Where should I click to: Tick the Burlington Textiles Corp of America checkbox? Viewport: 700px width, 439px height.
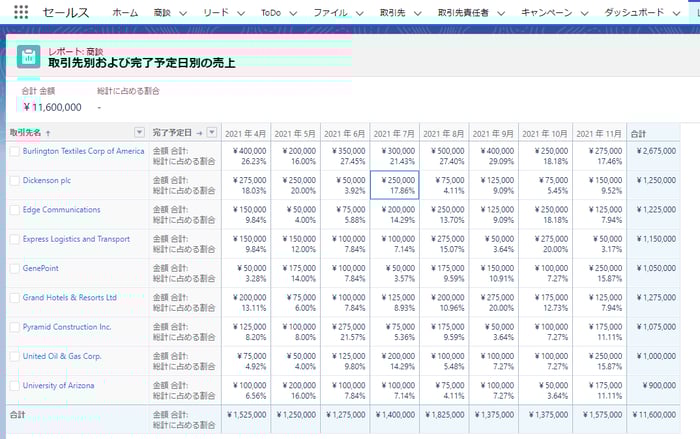coord(15,151)
